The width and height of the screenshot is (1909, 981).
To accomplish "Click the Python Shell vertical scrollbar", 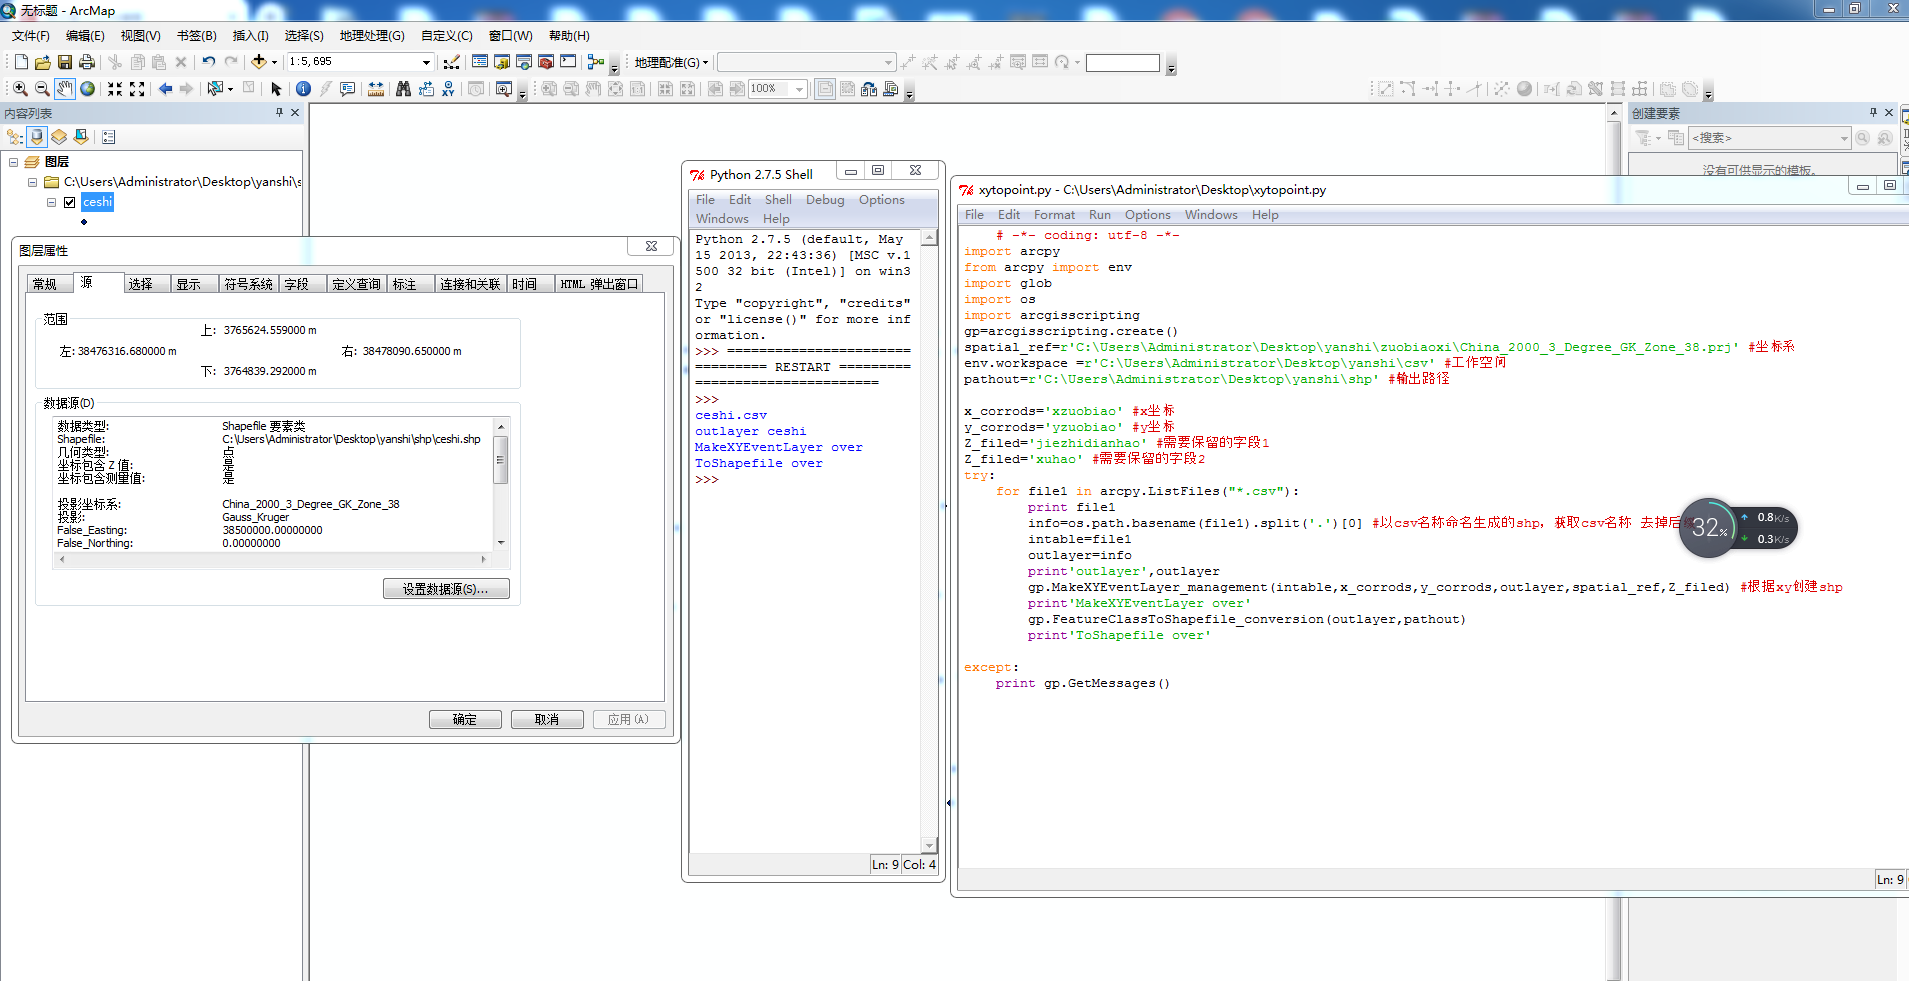I will click(x=929, y=541).
